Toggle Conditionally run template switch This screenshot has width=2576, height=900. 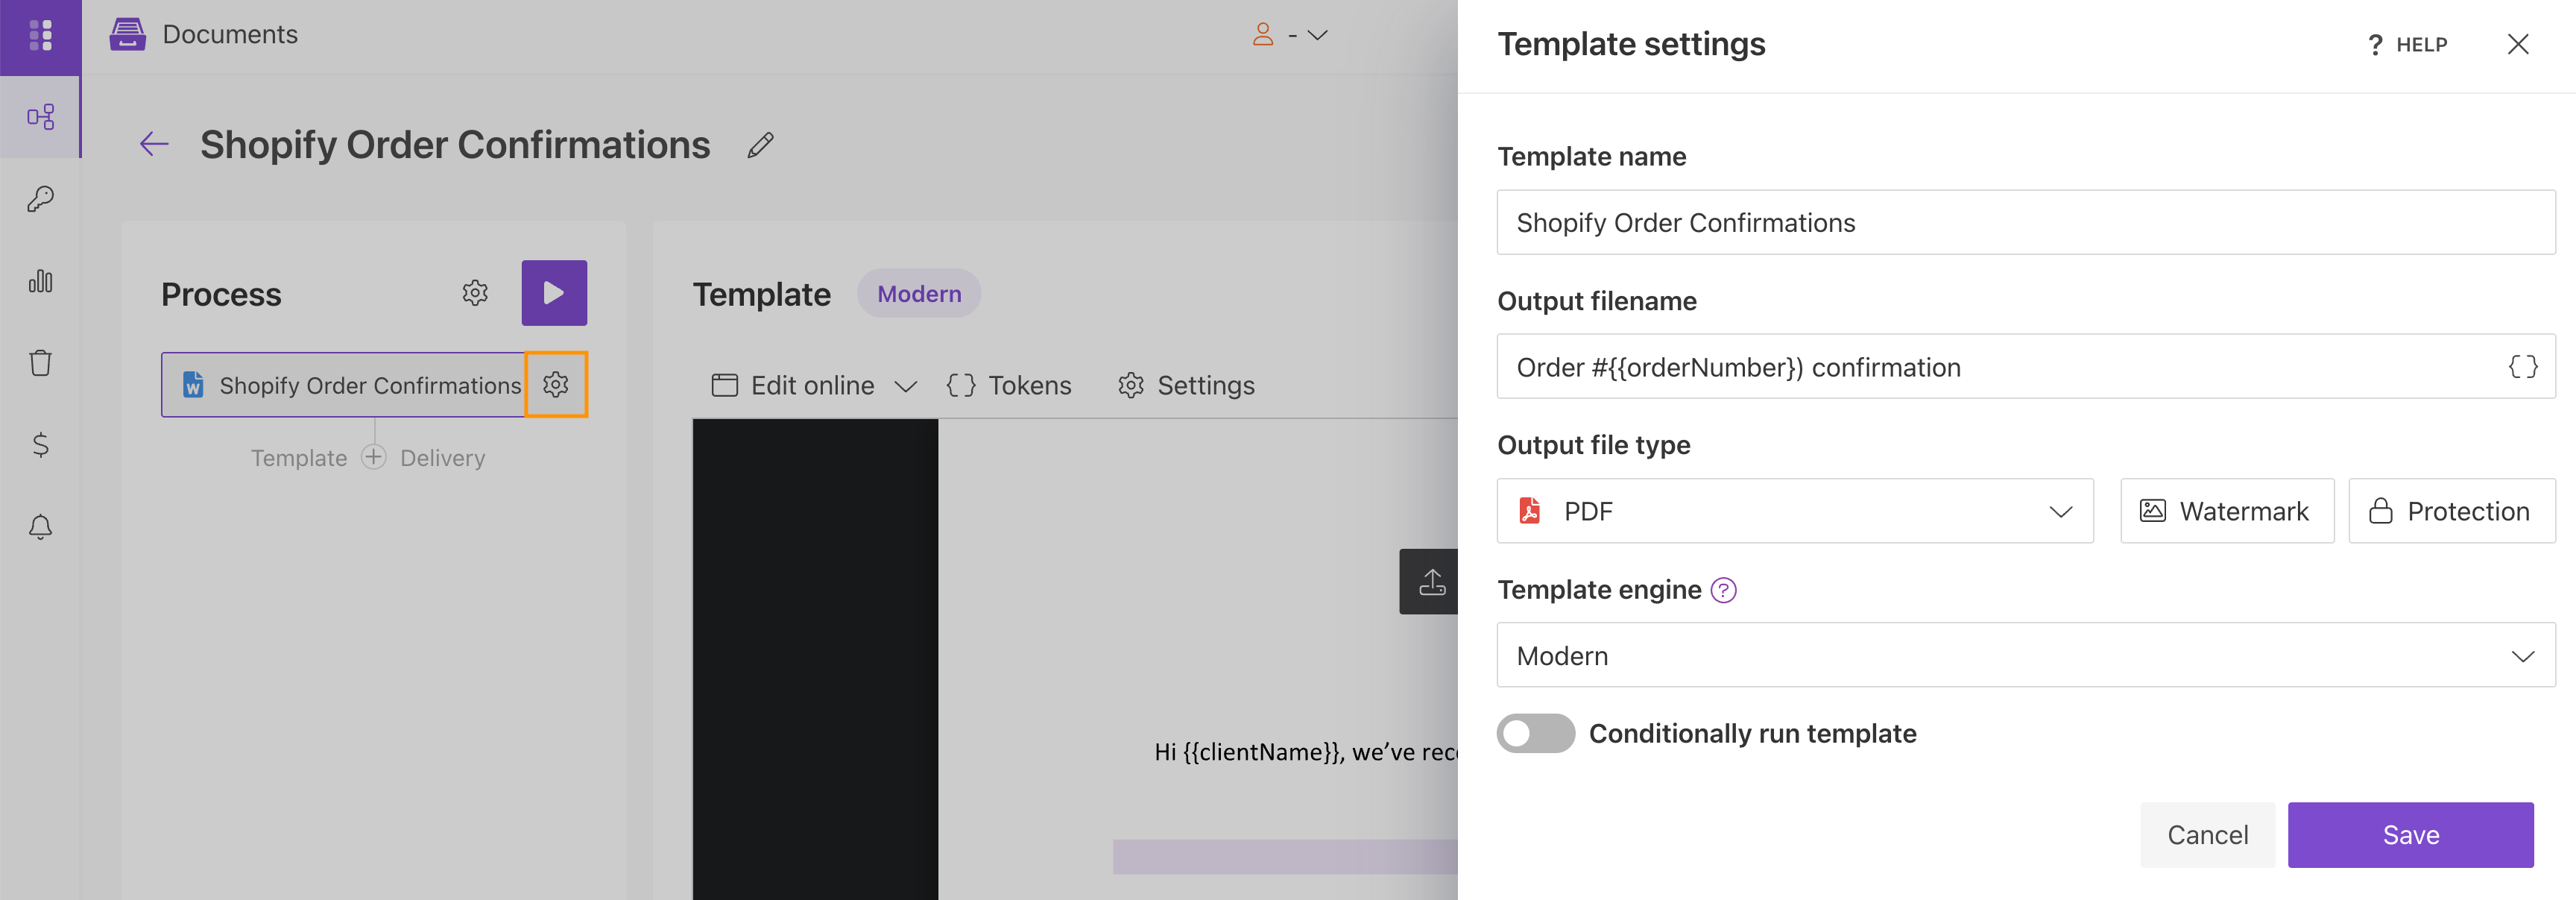1535,733
